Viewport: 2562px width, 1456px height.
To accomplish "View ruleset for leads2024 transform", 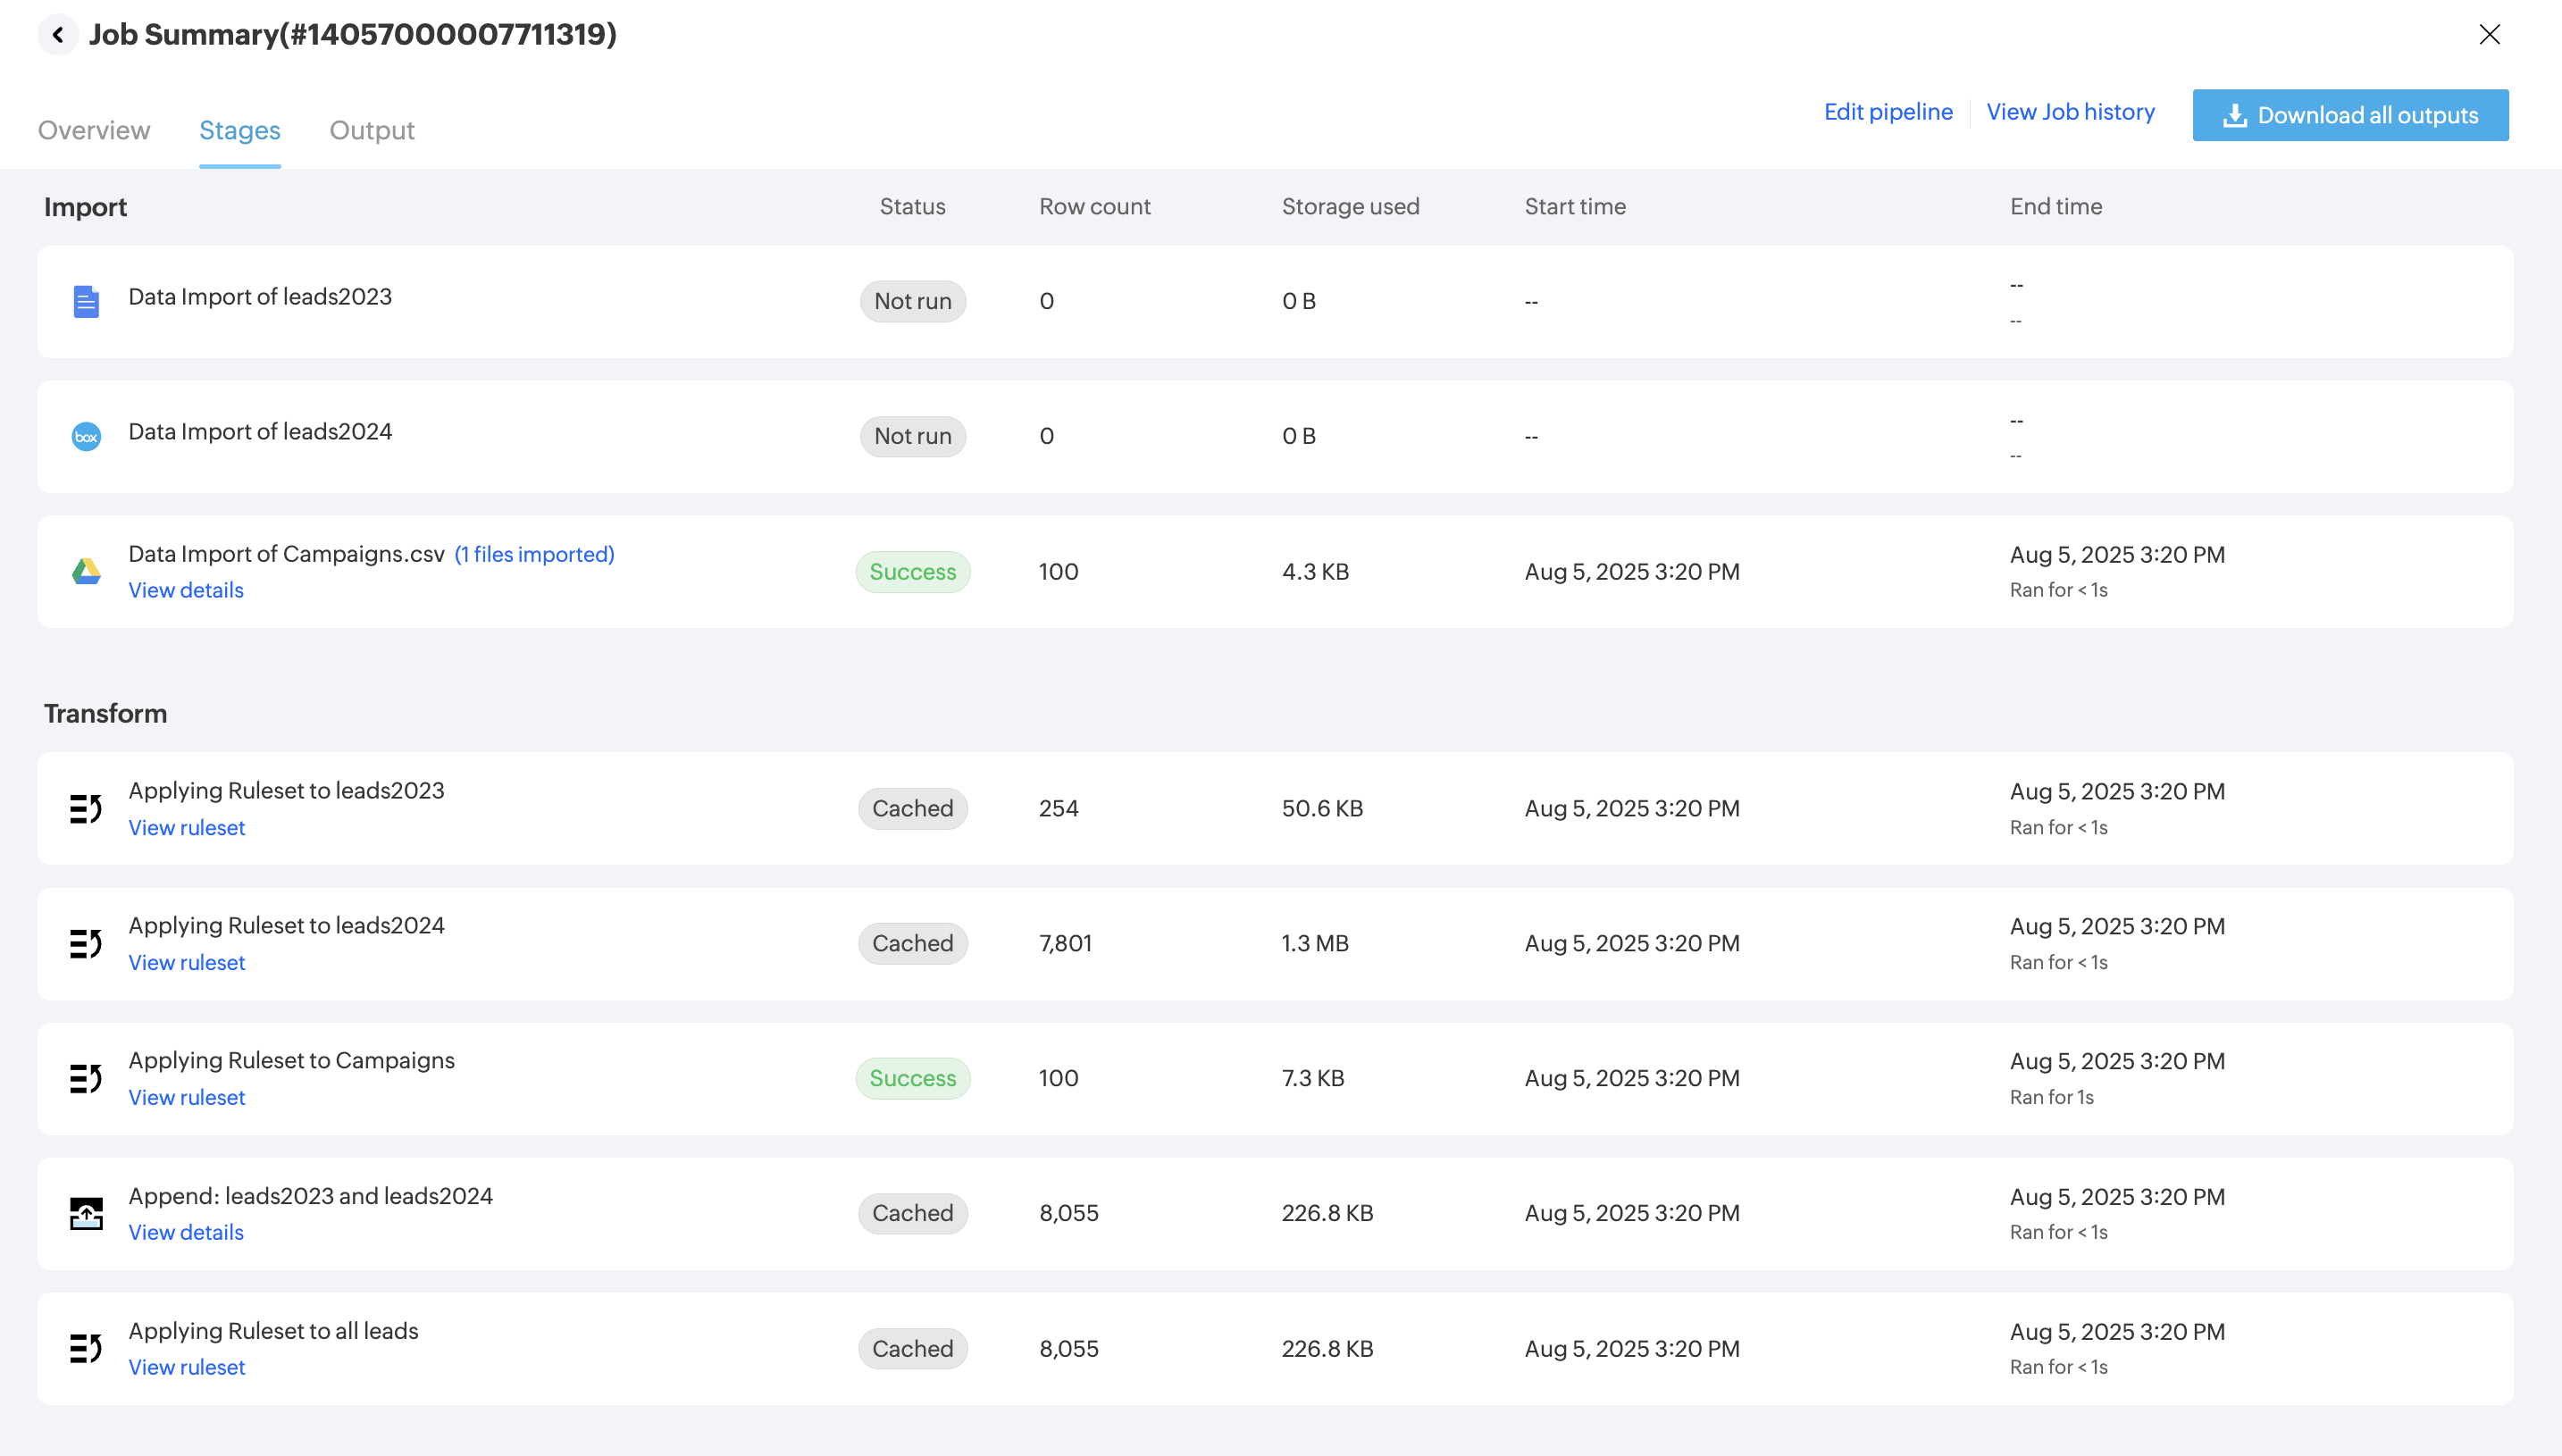I will pyautogui.click(x=187, y=962).
